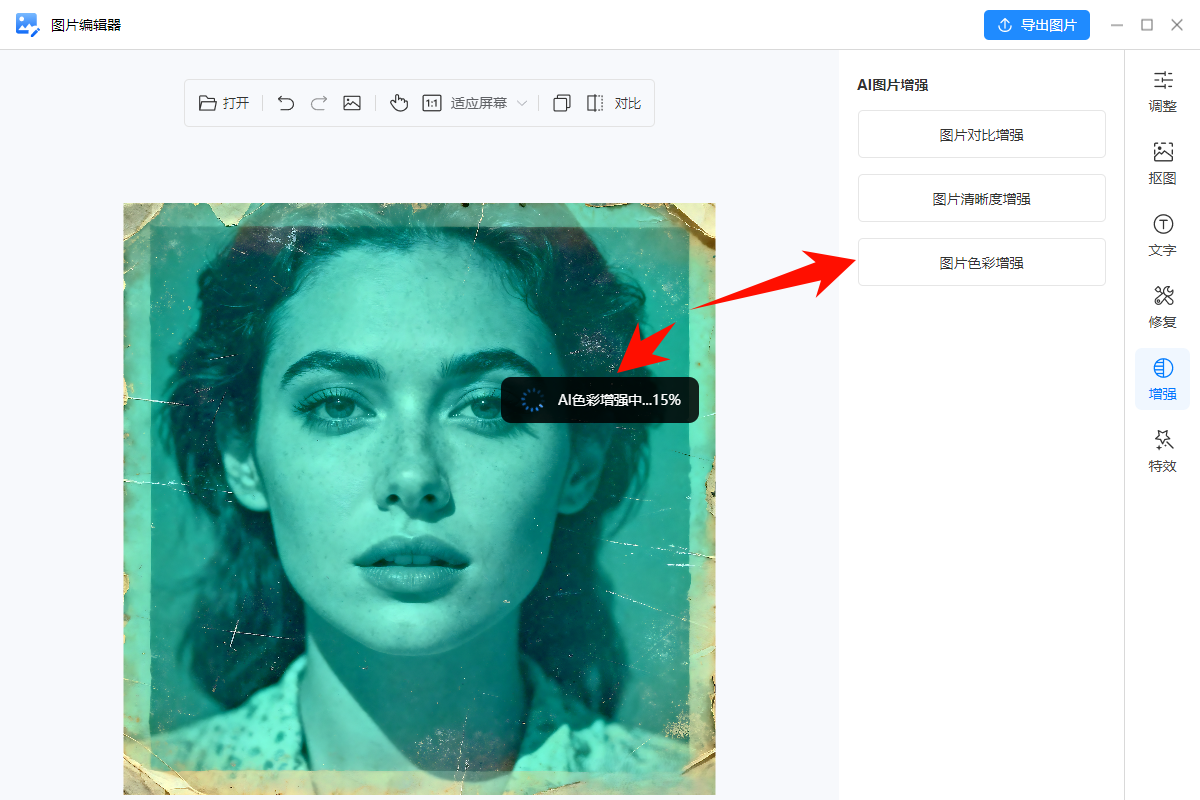
Task: Click the 图片清晰度增强 button
Action: [981, 199]
